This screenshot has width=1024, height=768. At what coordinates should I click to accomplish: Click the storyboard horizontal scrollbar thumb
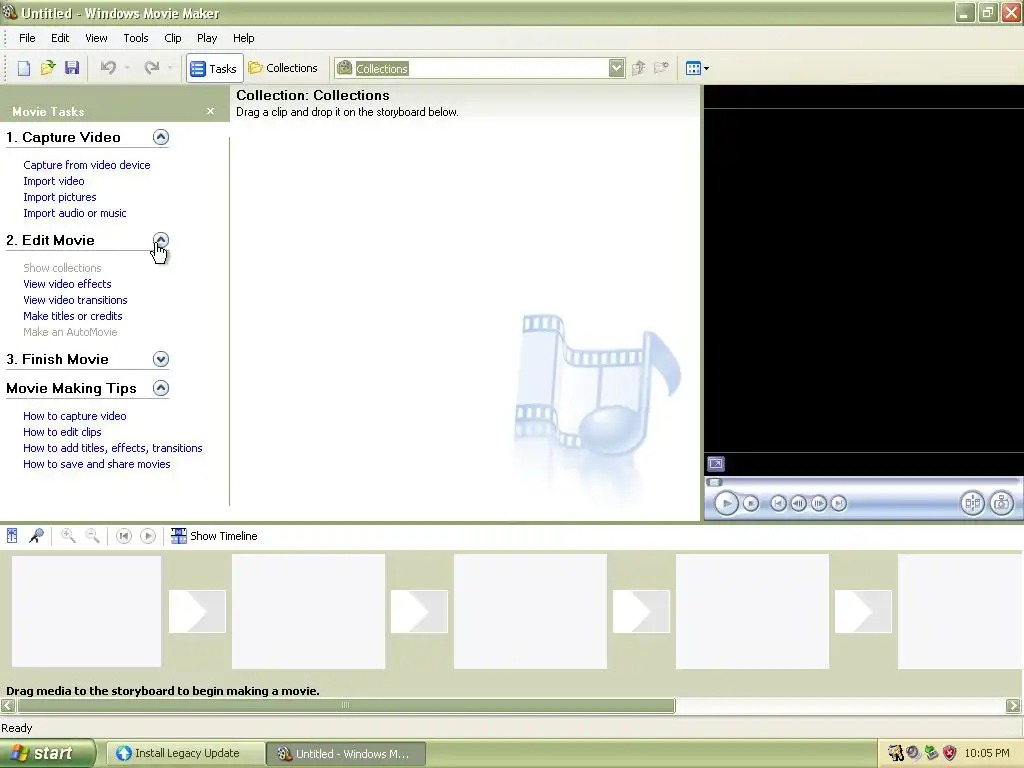(346, 705)
